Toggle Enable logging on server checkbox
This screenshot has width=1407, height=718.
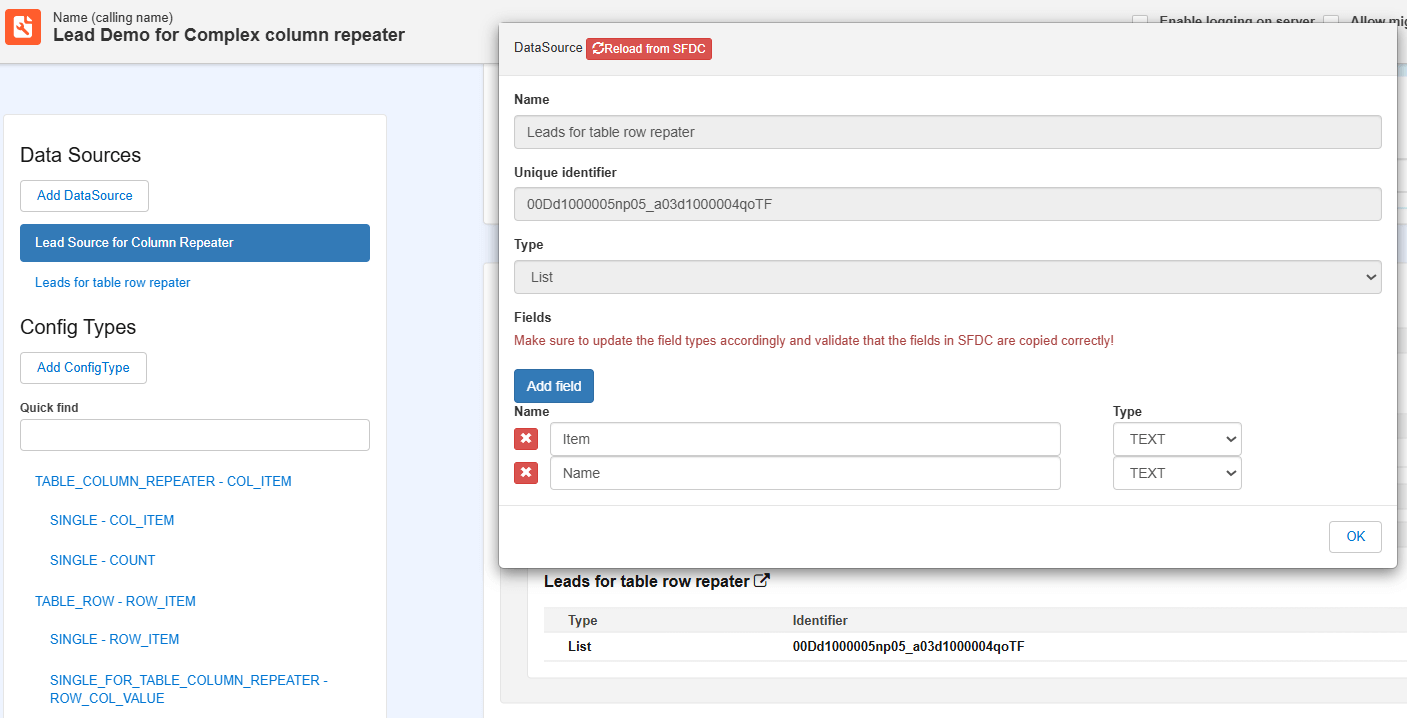coord(1140,20)
